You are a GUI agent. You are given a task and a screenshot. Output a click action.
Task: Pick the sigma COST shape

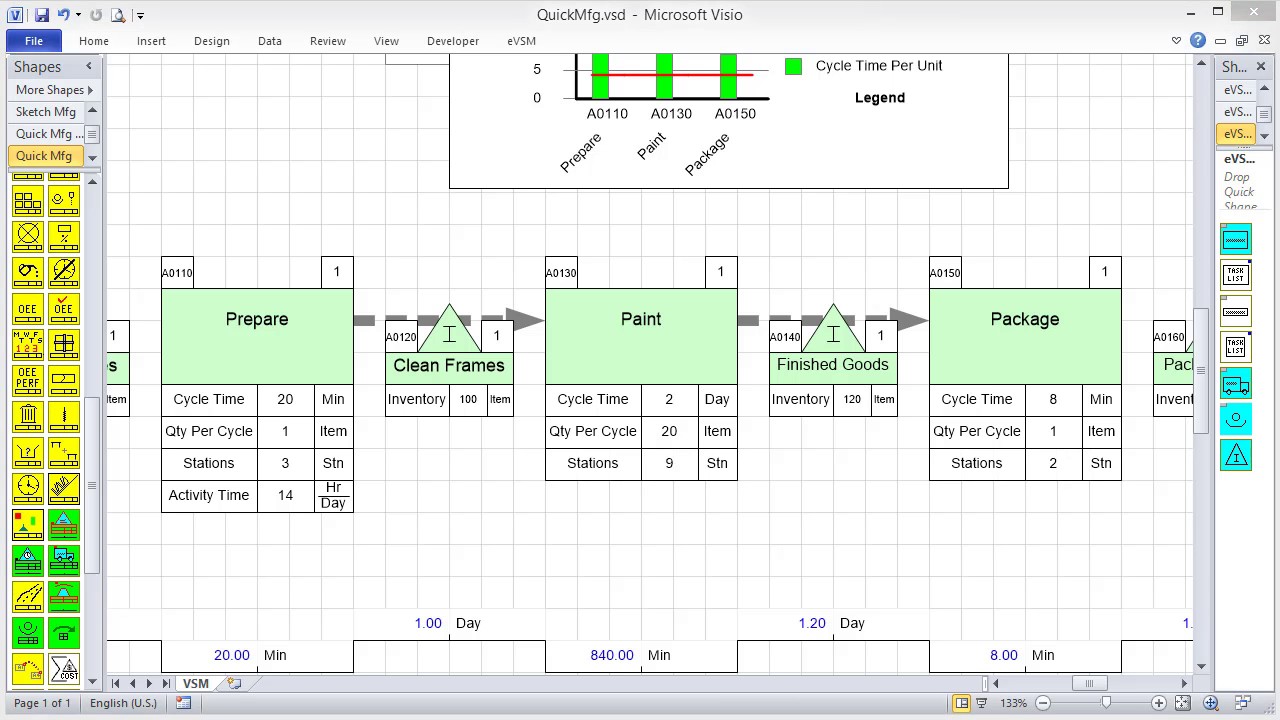coord(64,668)
